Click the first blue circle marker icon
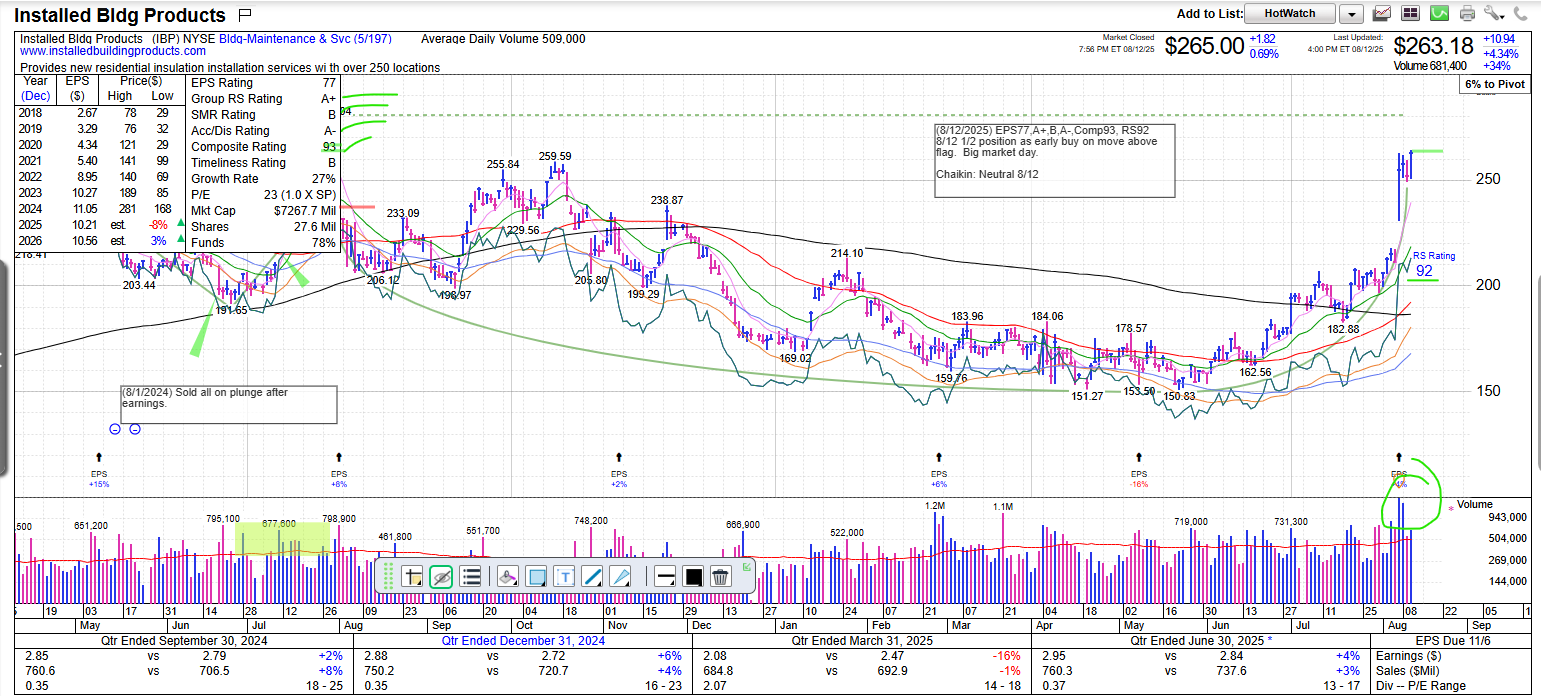 pos(115,429)
